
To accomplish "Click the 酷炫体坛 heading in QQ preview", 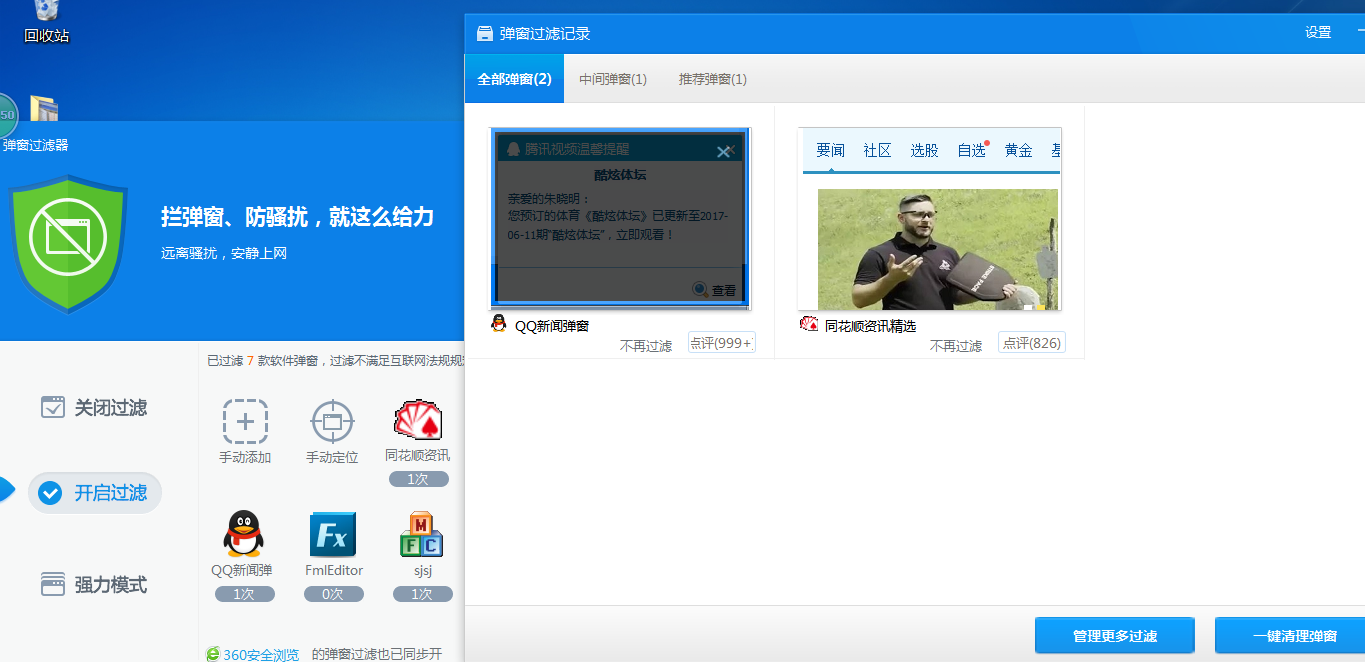I will coord(620,175).
